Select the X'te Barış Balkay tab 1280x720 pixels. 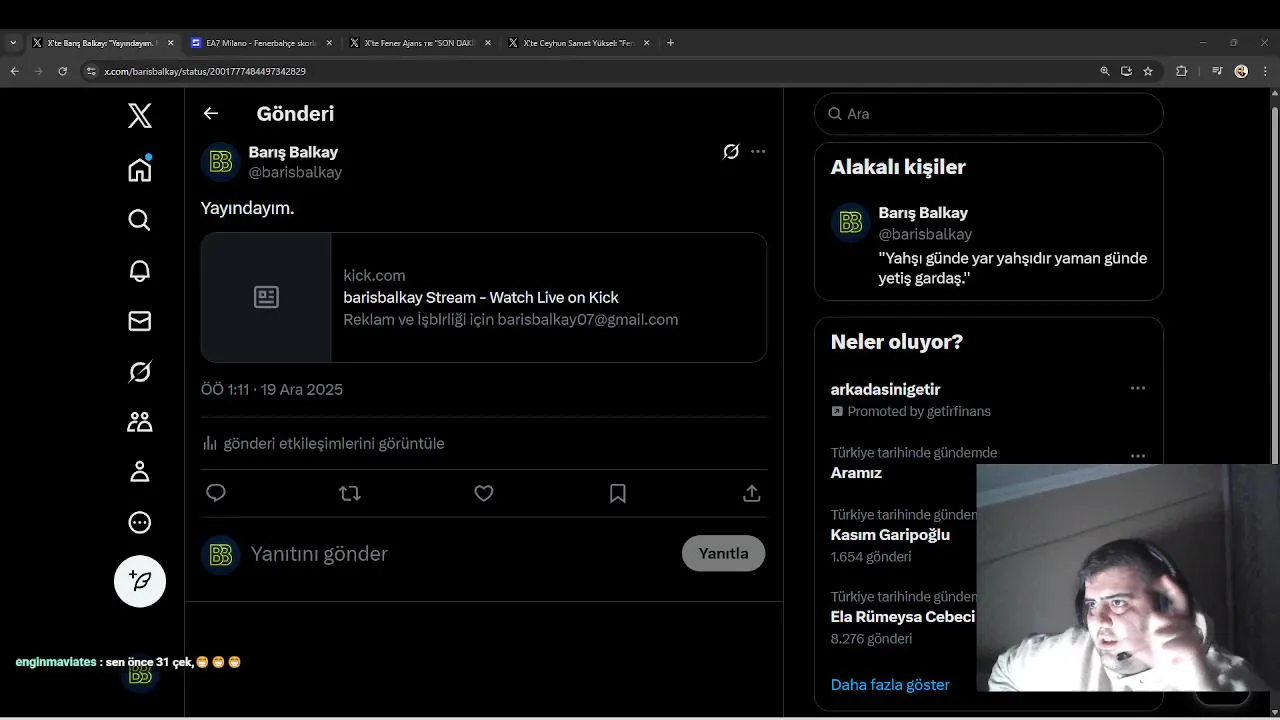coord(103,43)
